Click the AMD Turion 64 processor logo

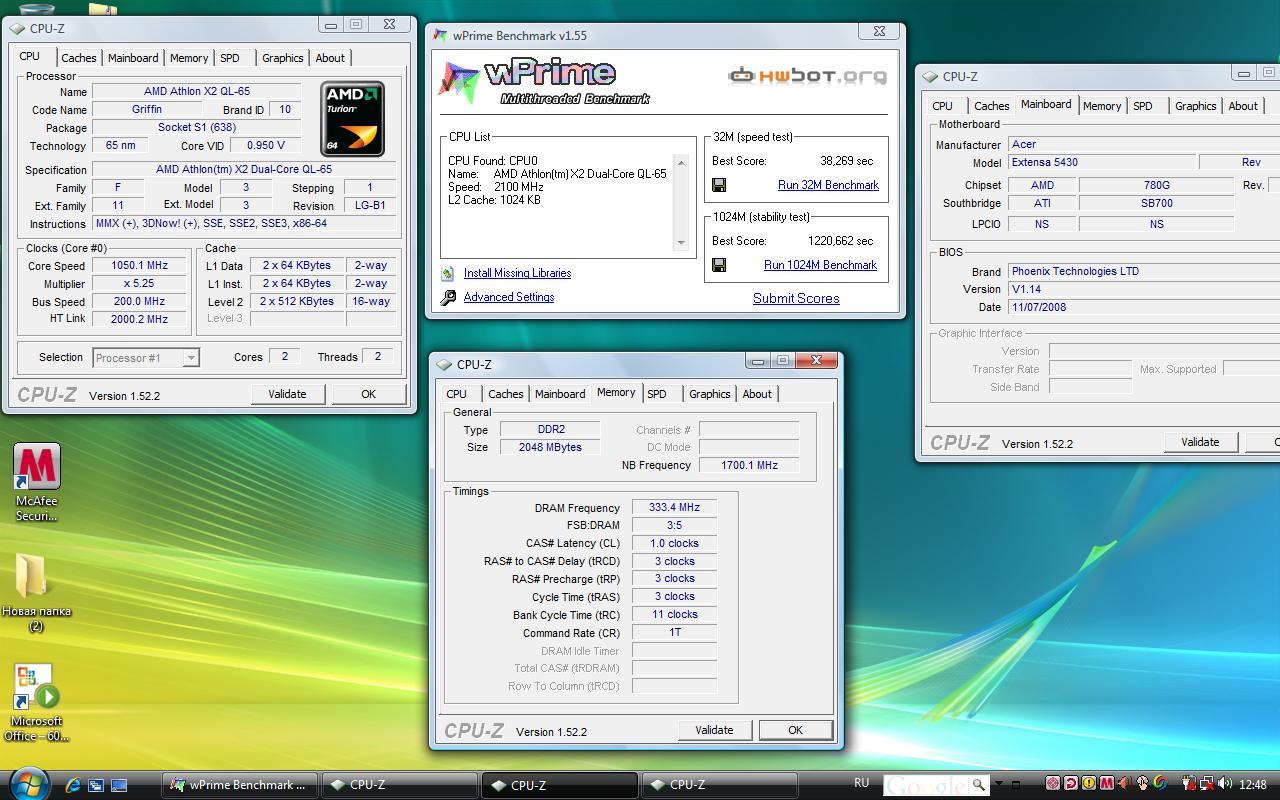click(x=352, y=119)
